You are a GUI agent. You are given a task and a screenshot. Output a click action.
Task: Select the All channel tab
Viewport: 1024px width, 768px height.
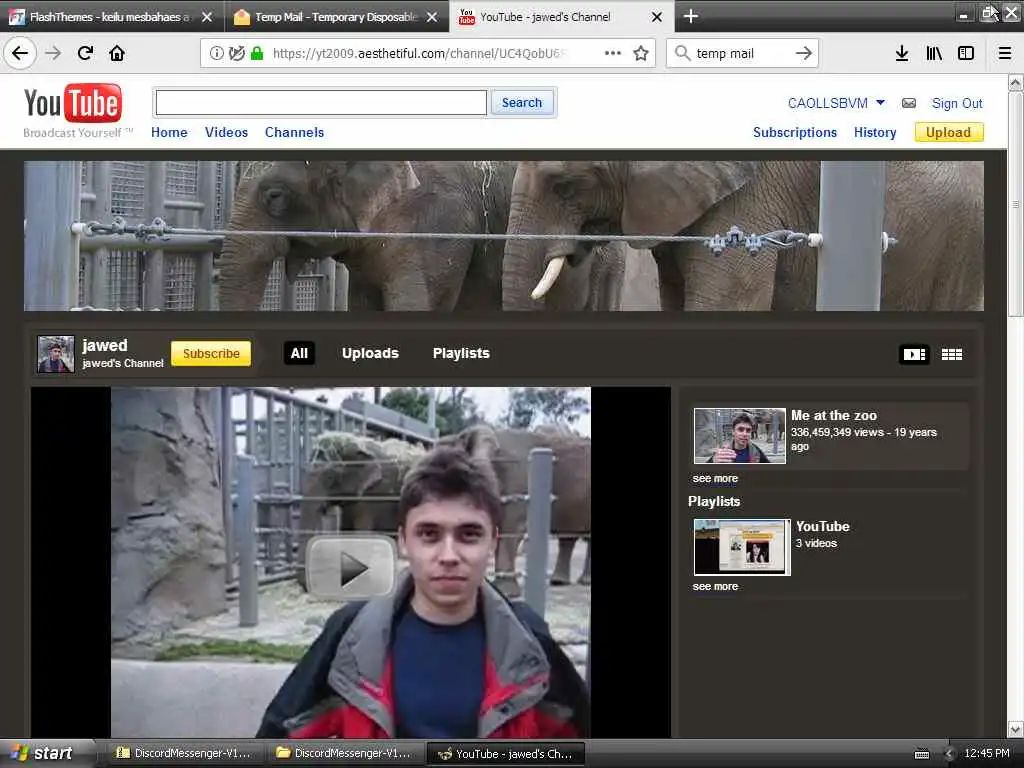[x=299, y=353]
